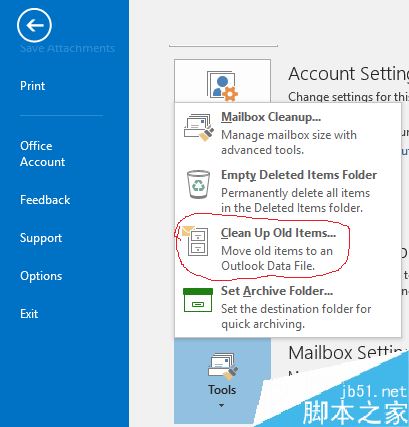Choose Exit in the sidebar

coord(29,314)
